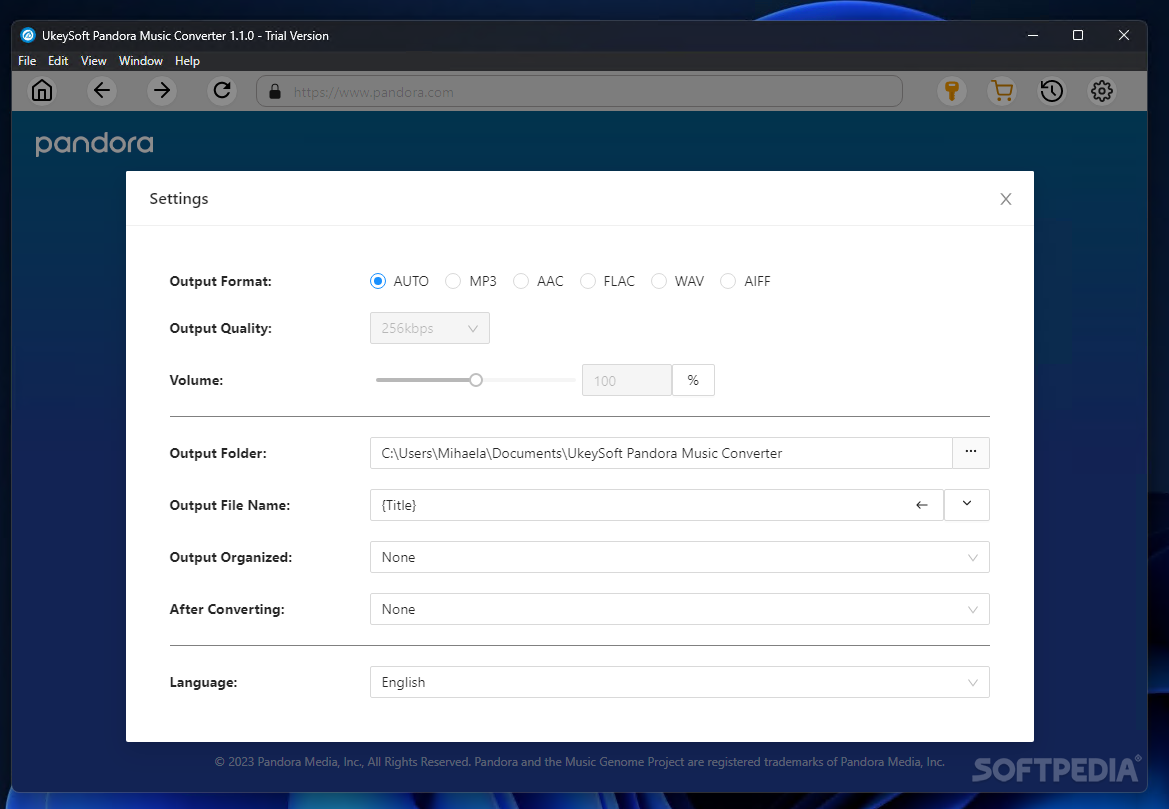Image resolution: width=1169 pixels, height=809 pixels.
Task: Open the View menu
Action: [93, 61]
